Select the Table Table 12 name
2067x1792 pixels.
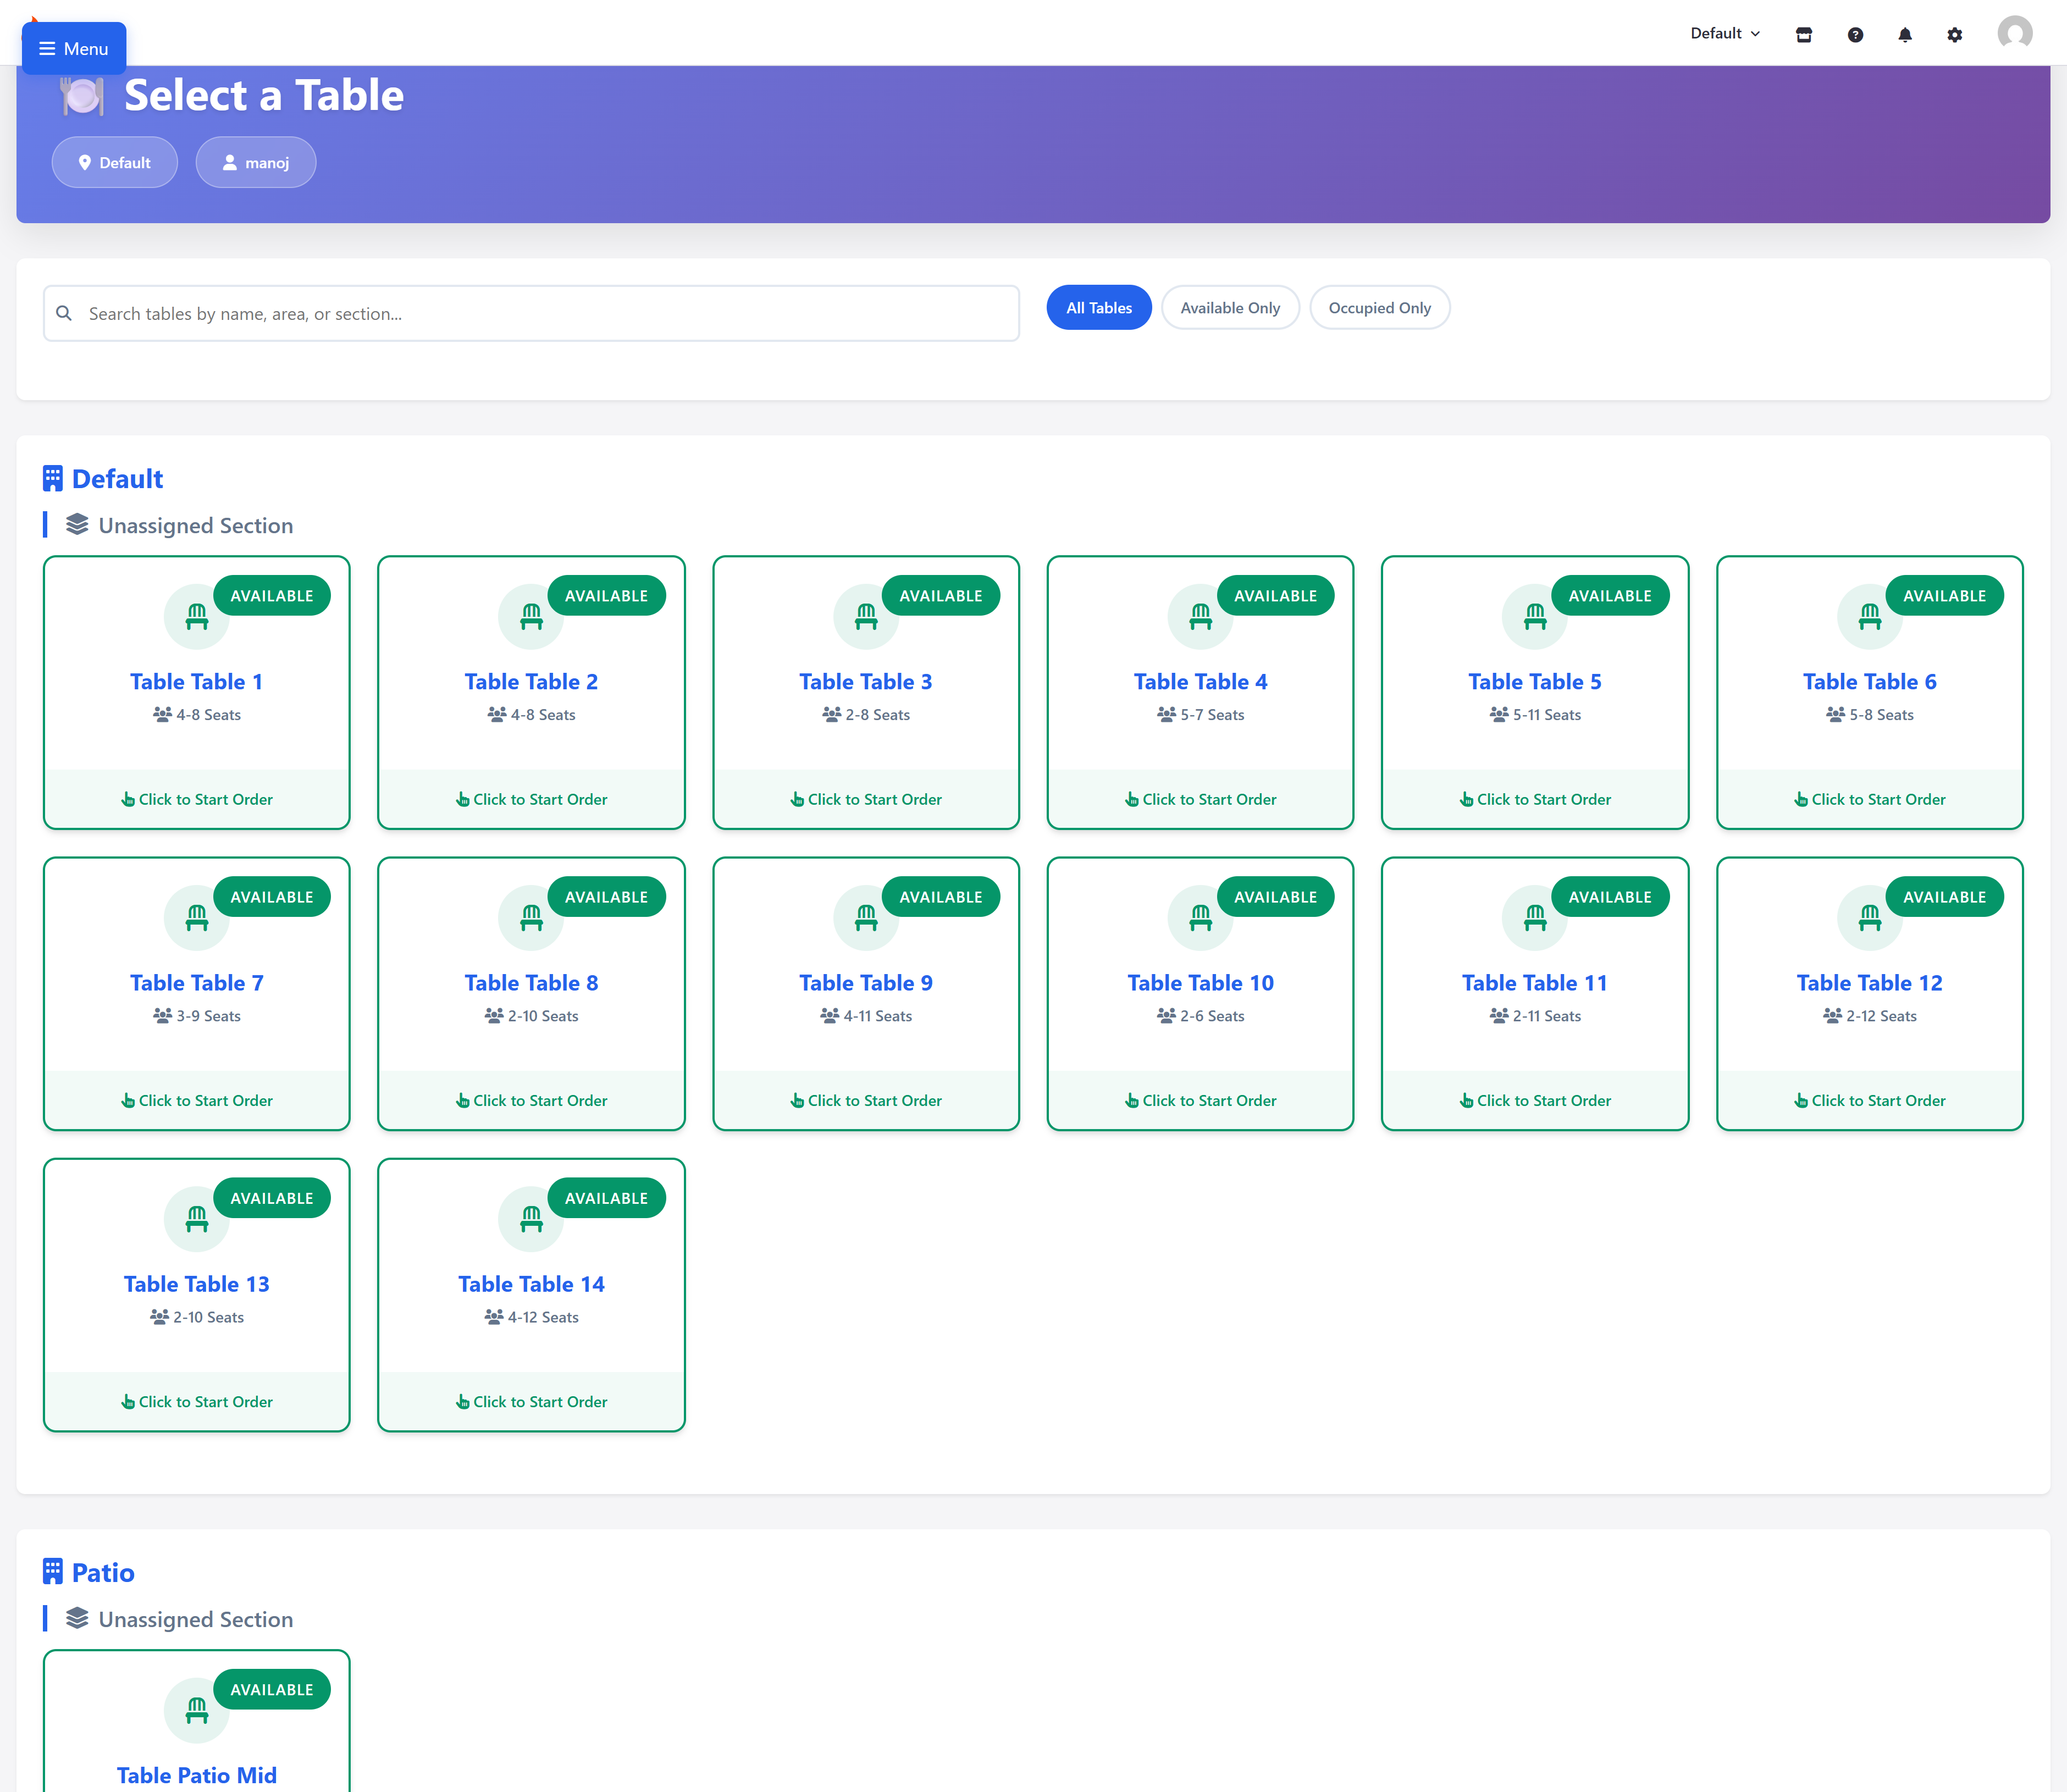pyautogui.click(x=1869, y=983)
